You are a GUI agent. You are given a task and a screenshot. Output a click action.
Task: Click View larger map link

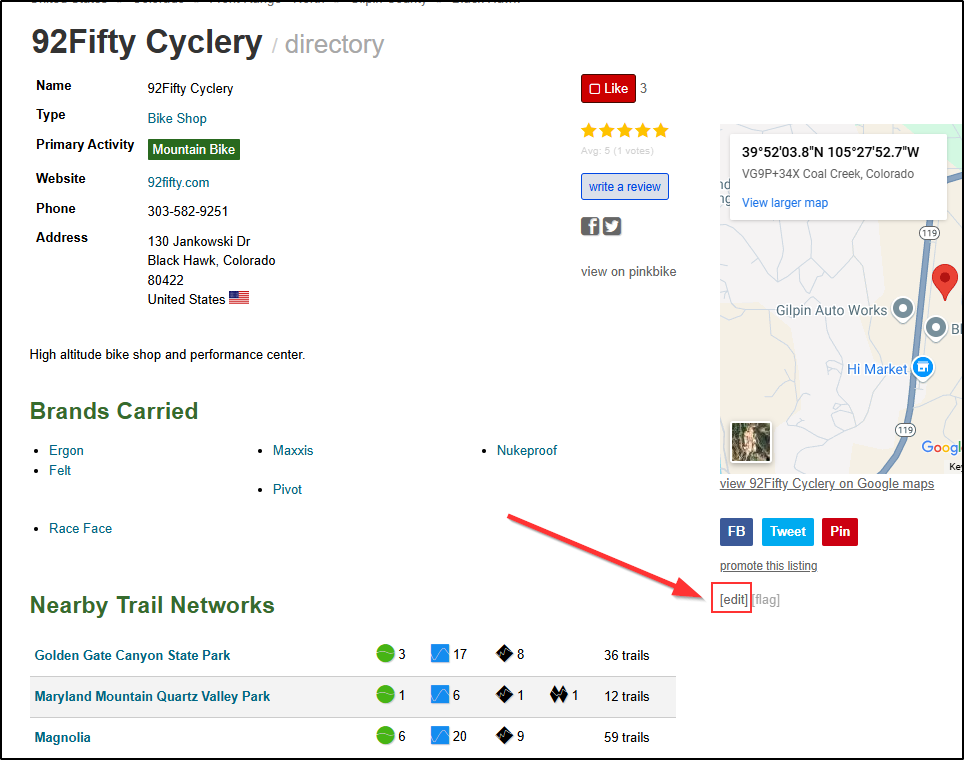784,203
